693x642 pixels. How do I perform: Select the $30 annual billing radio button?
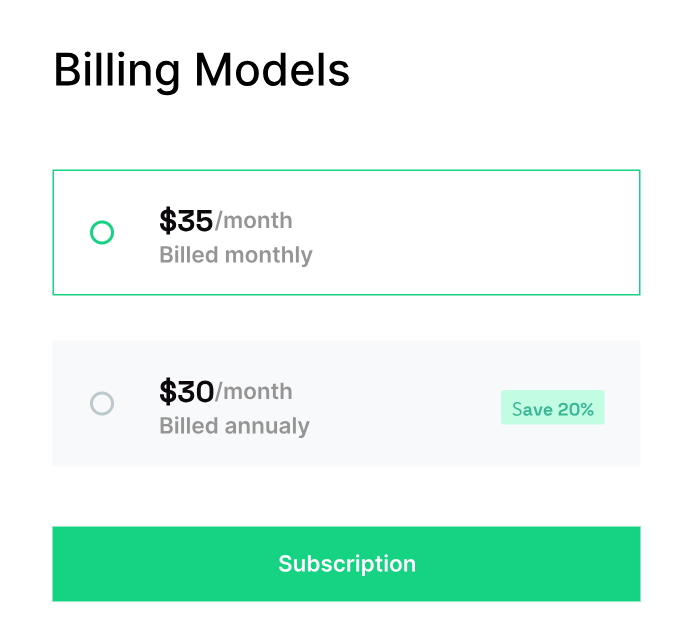[102, 404]
